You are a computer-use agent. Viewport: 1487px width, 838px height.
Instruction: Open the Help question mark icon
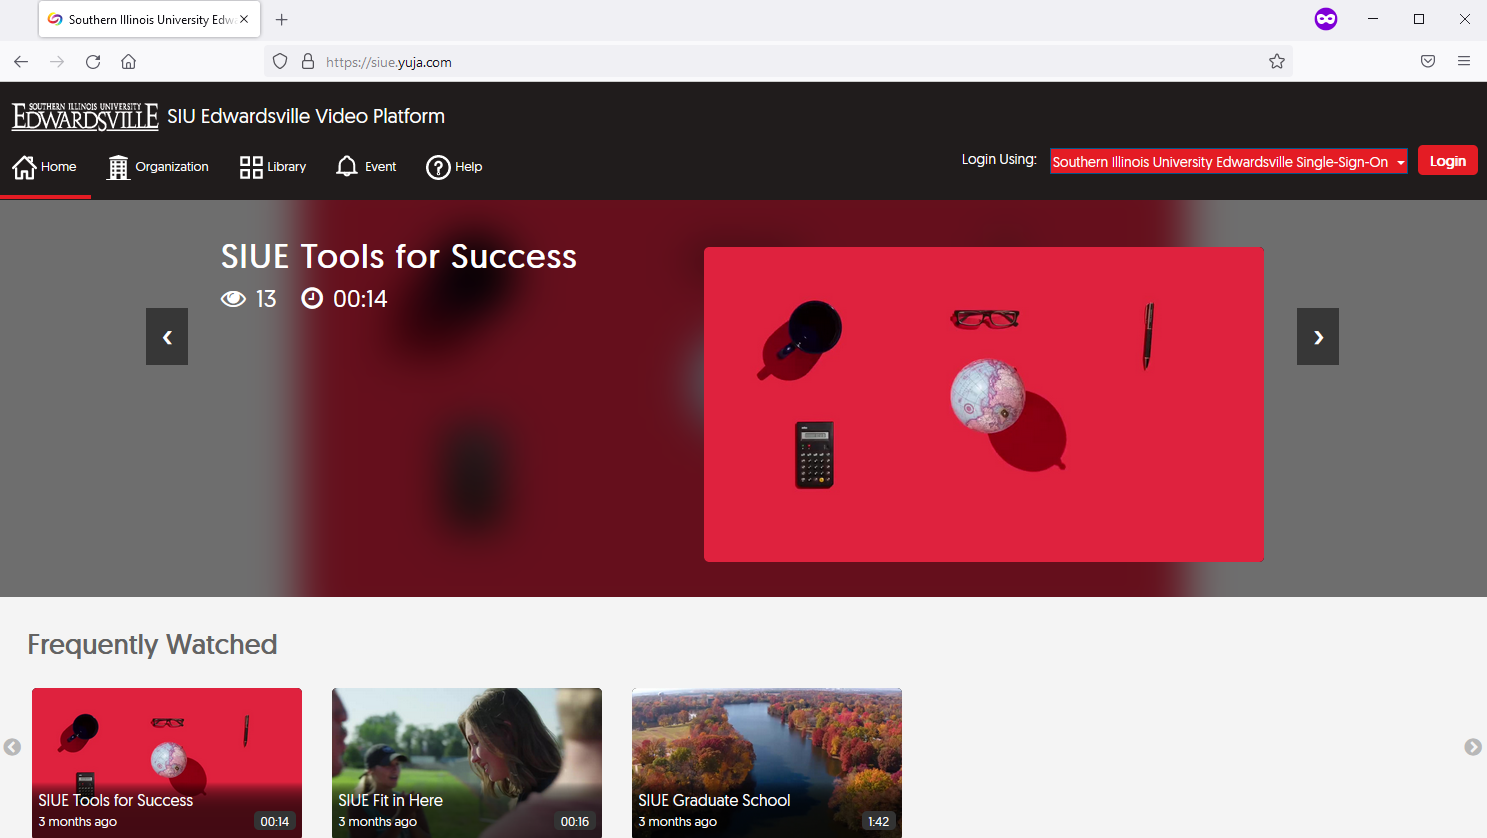[438, 167]
